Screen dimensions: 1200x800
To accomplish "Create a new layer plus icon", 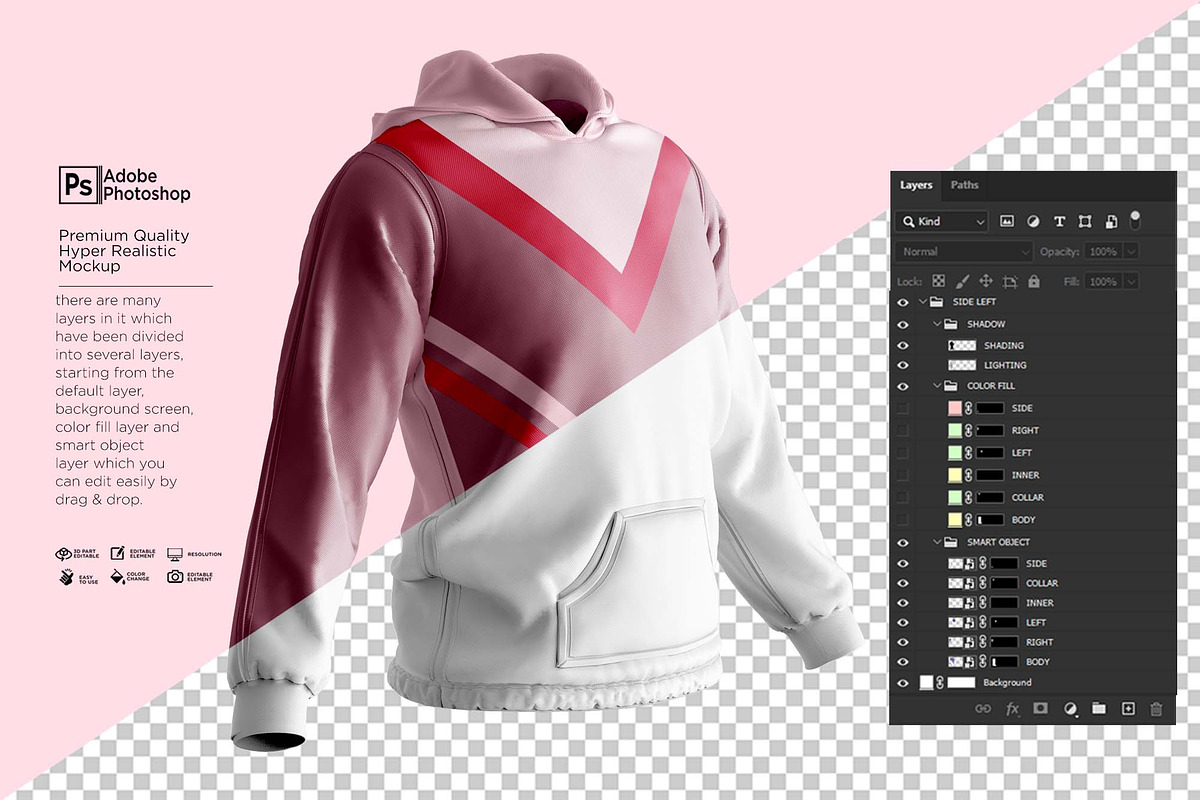I will [1128, 708].
